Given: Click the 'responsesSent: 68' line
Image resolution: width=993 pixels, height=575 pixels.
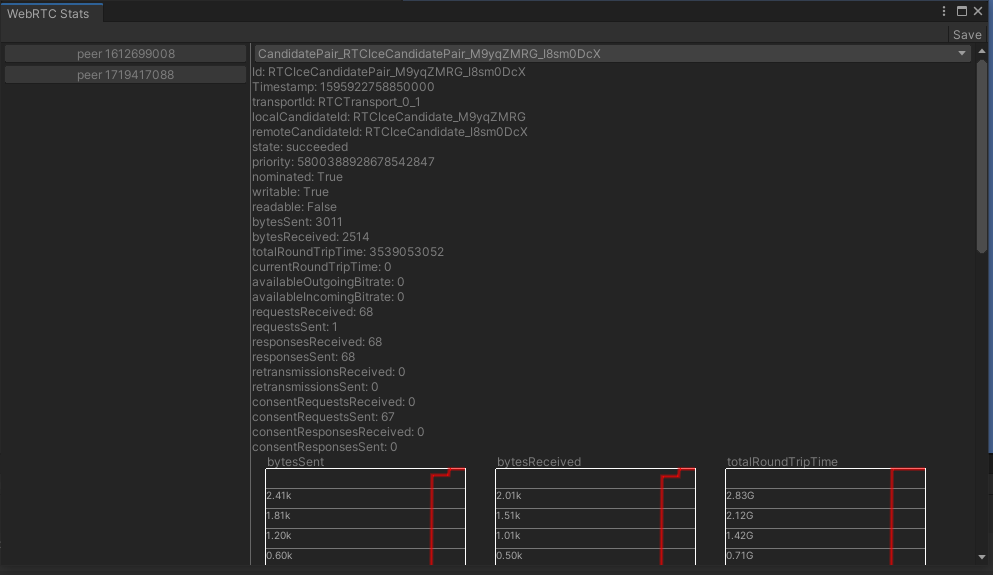Looking at the screenshot, I should tap(304, 357).
